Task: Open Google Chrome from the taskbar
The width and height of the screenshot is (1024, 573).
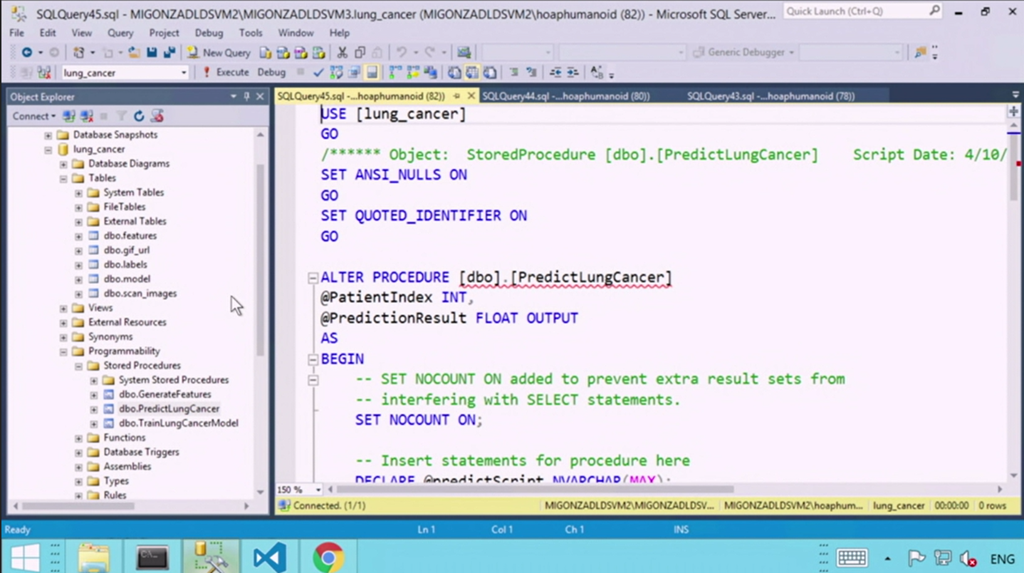Action: pos(328,557)
